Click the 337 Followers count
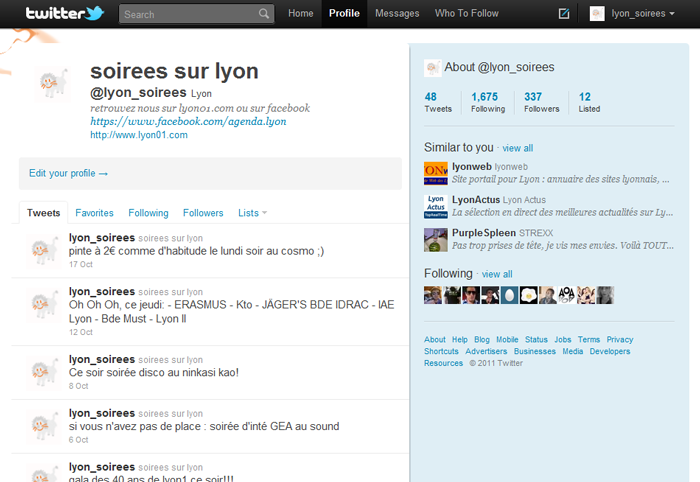The width and height of the screenshot is (700, 482). 541,102
